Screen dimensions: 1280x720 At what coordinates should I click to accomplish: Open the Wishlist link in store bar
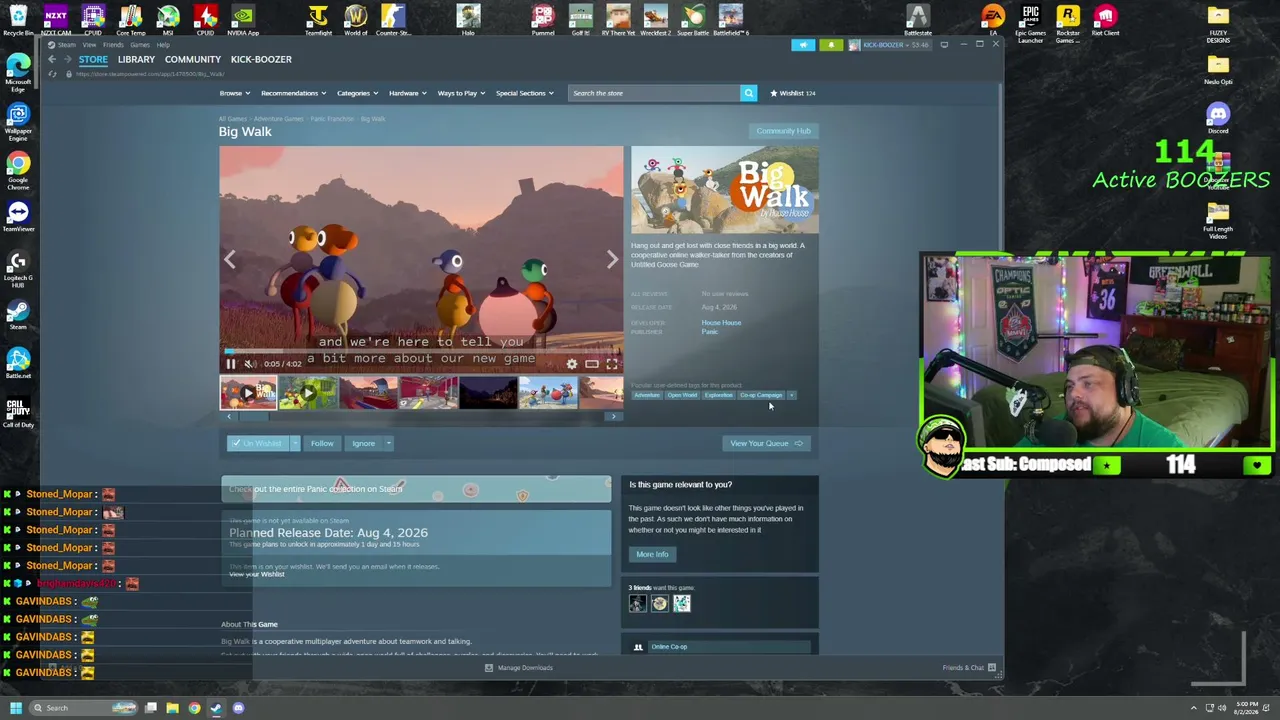792,93
